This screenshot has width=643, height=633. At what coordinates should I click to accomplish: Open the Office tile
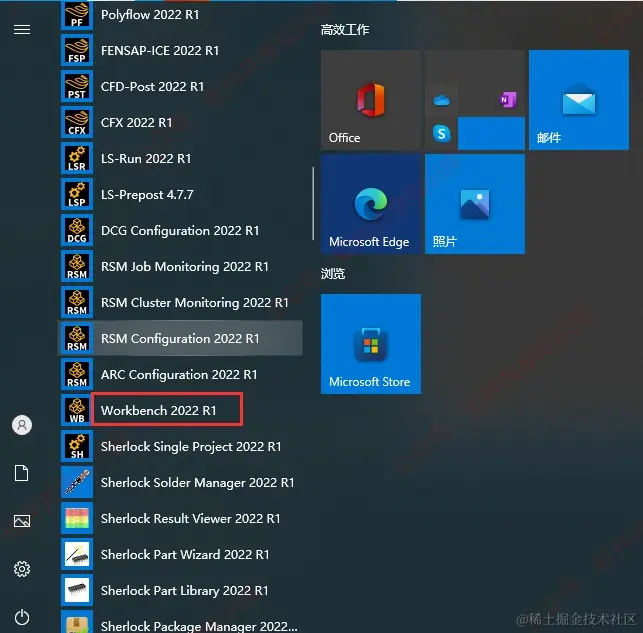click(371, 100)
